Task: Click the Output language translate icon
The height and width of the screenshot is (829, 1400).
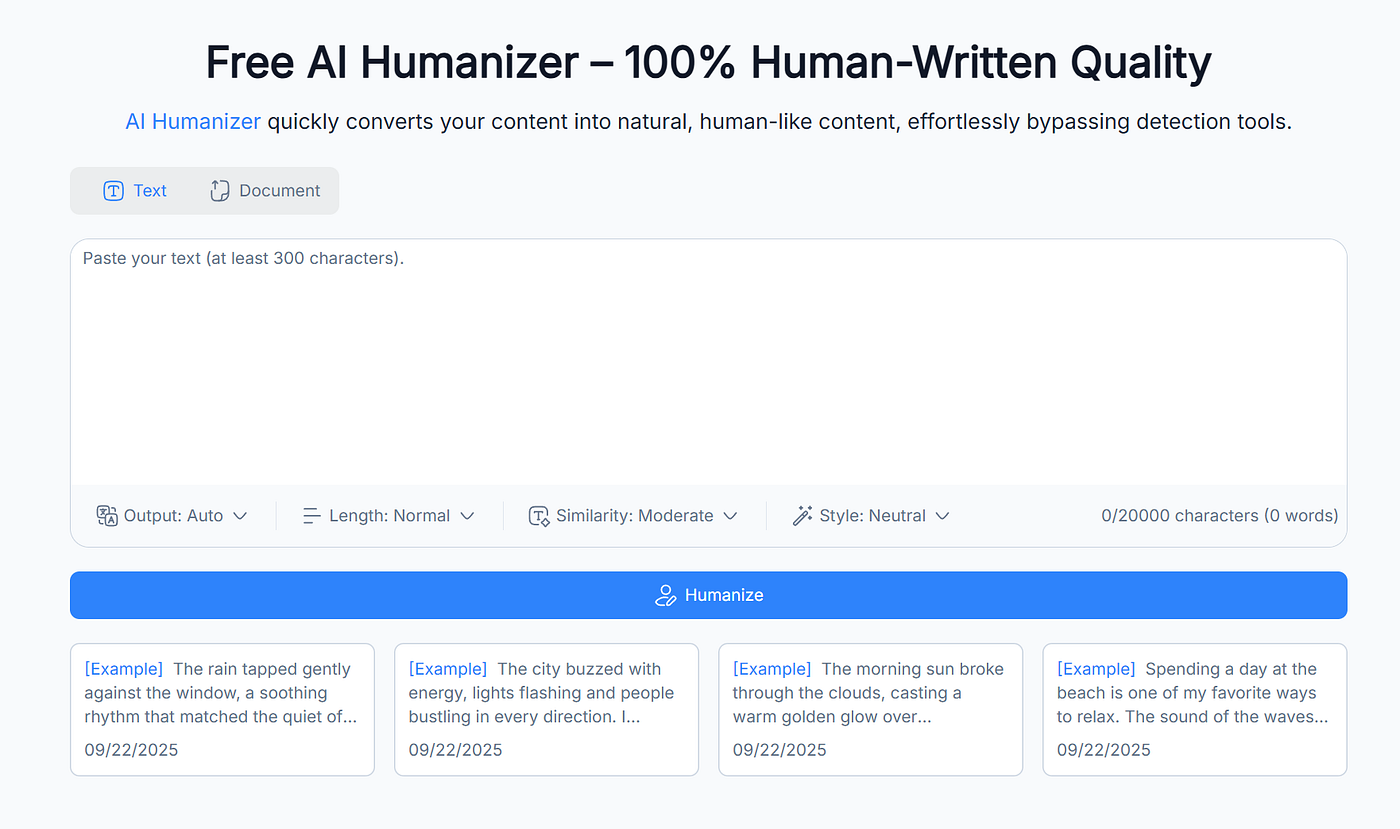Action: point(107,516)
